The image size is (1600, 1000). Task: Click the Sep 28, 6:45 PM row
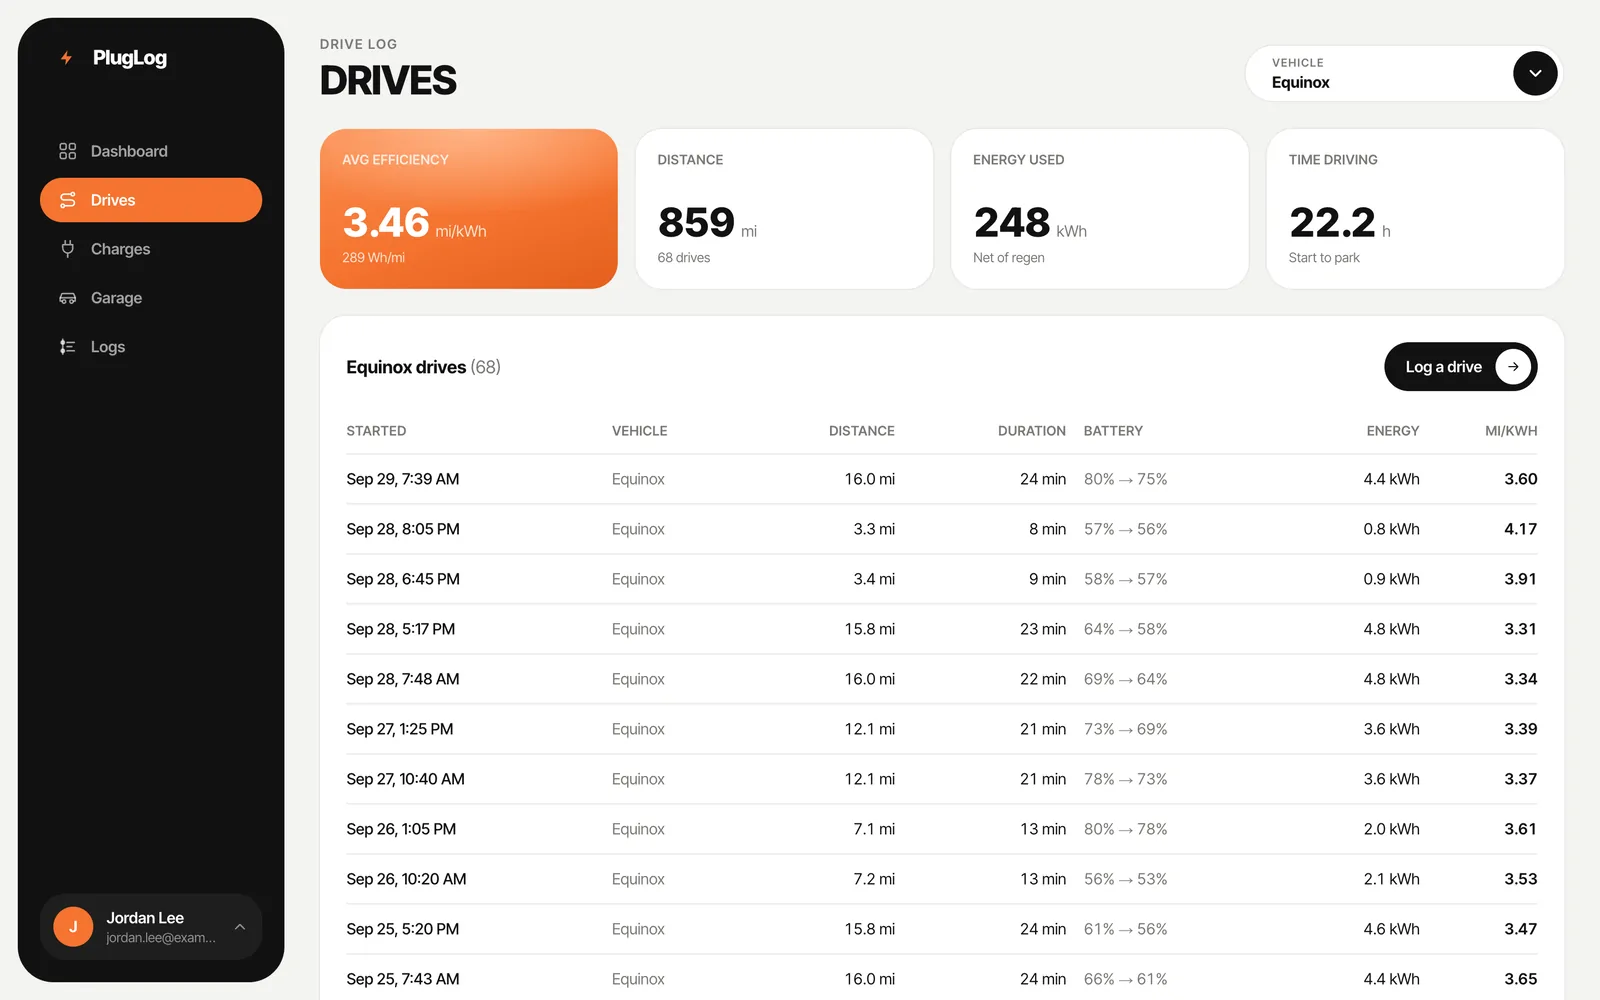pos(942,579)
